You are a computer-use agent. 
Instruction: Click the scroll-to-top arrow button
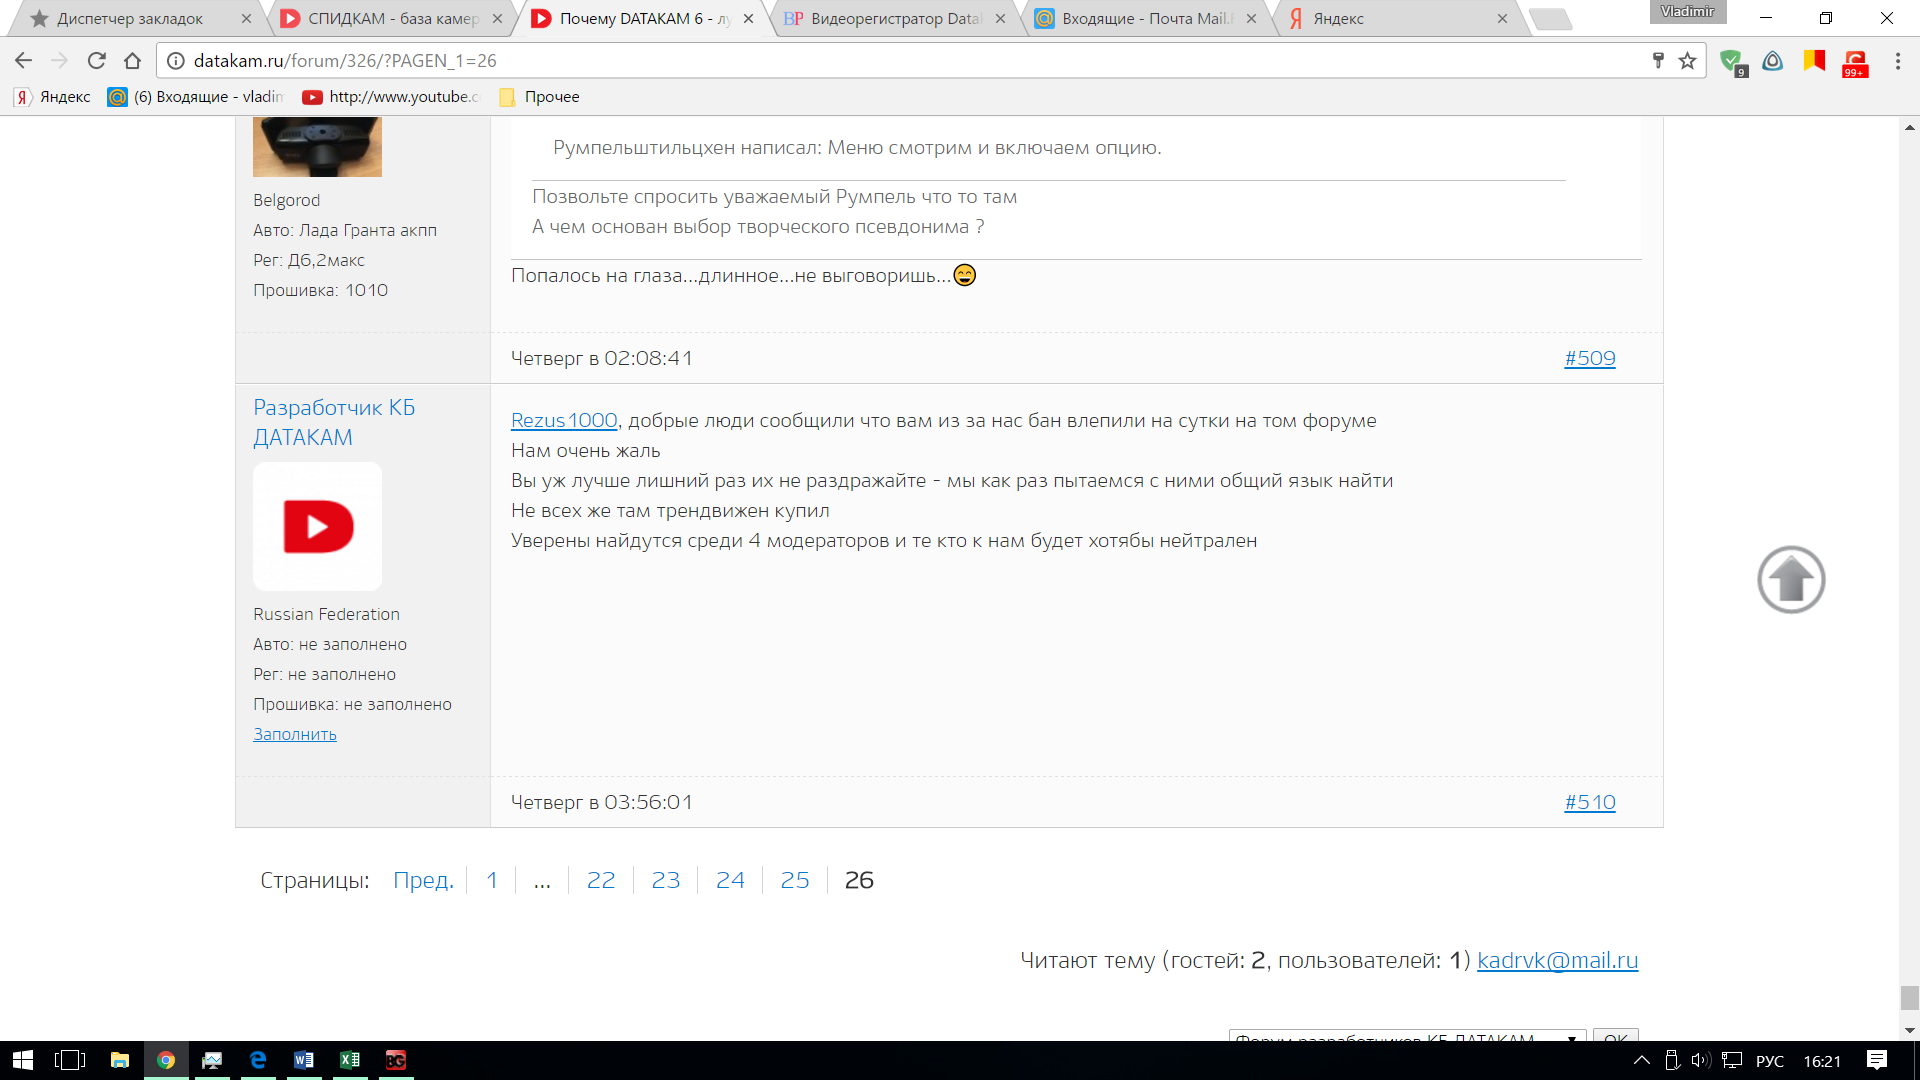1791,580
